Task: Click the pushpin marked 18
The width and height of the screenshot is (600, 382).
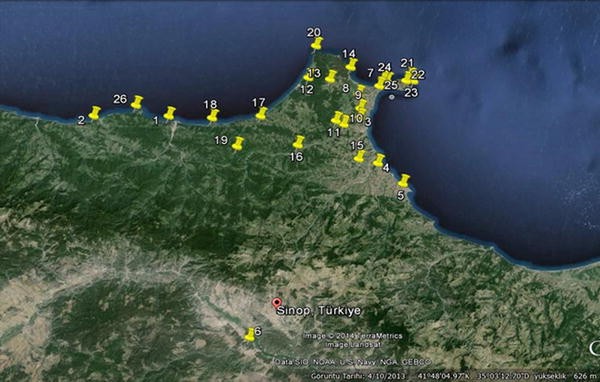Action: pos(213,116)
